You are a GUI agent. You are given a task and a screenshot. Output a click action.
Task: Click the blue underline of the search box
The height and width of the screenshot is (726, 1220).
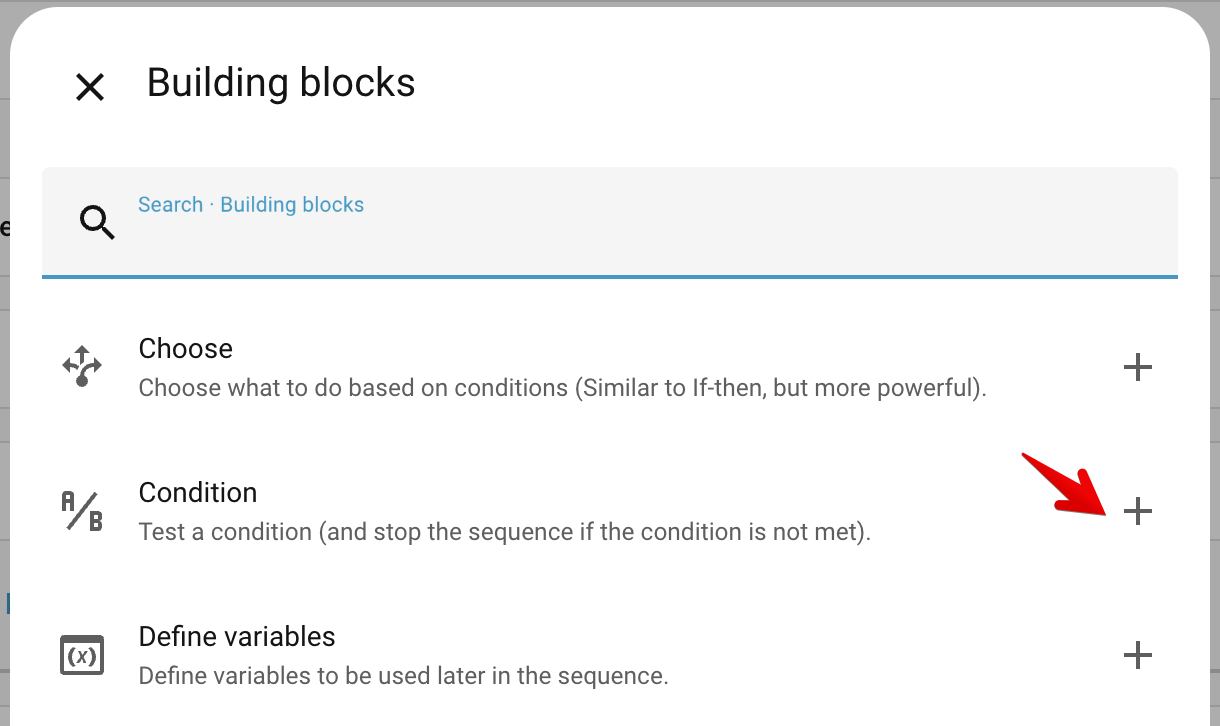(610, 276)
